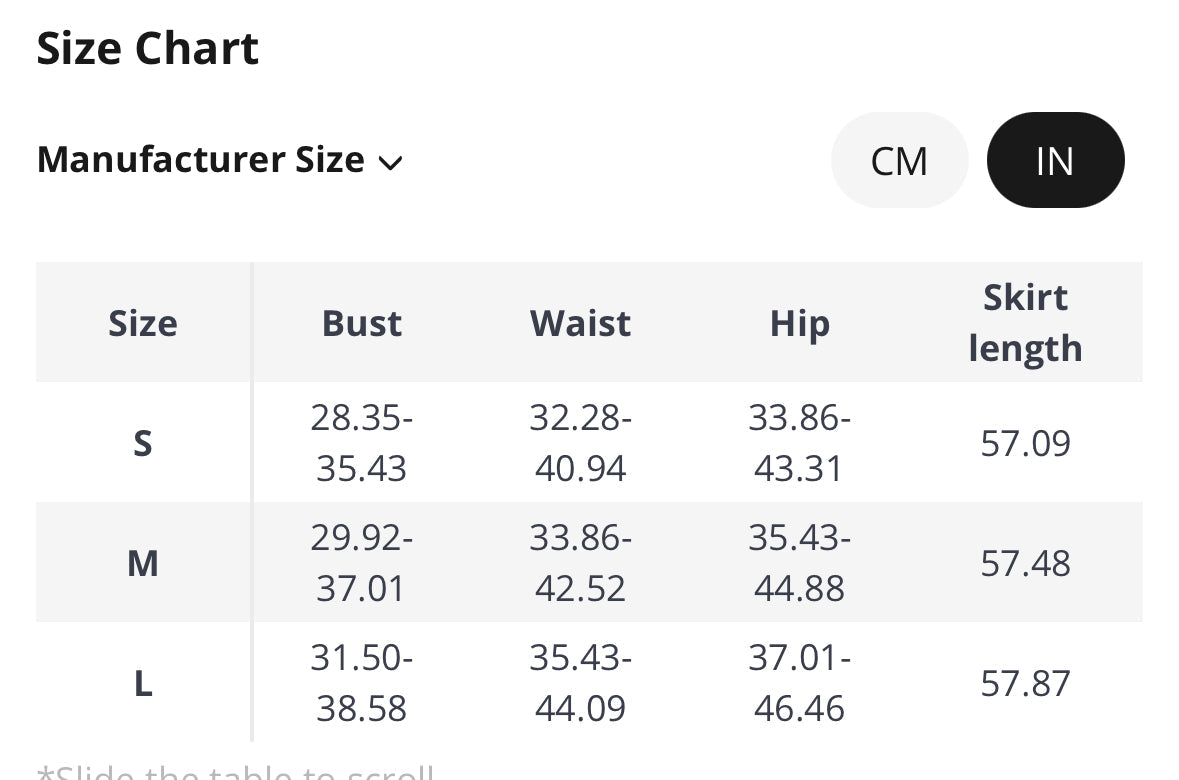Click the Size column header

143,323
